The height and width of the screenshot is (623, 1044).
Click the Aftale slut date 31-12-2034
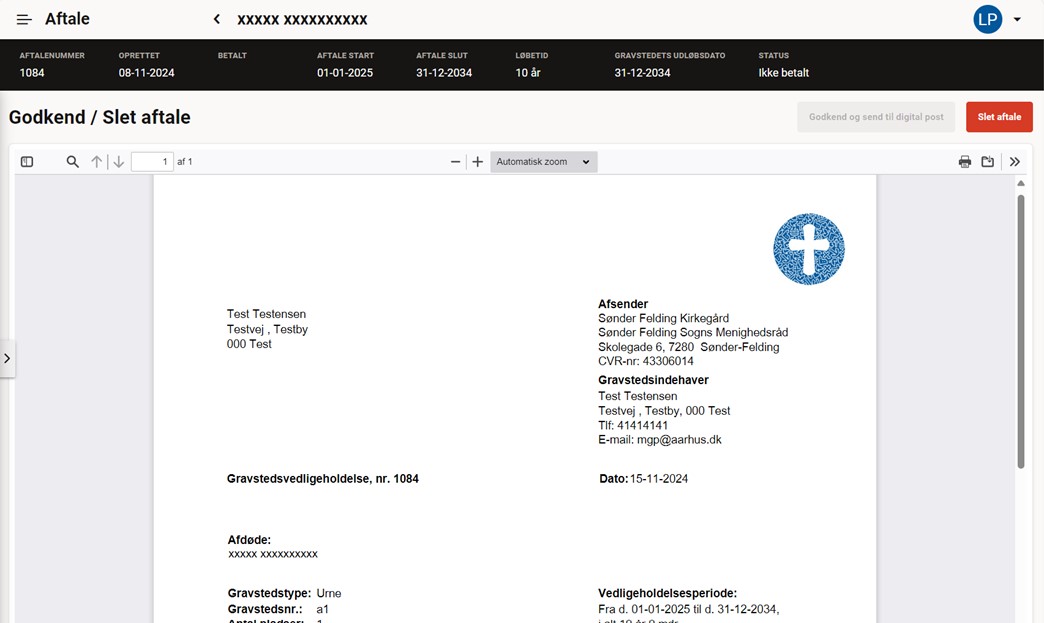[x=444, y=73]
